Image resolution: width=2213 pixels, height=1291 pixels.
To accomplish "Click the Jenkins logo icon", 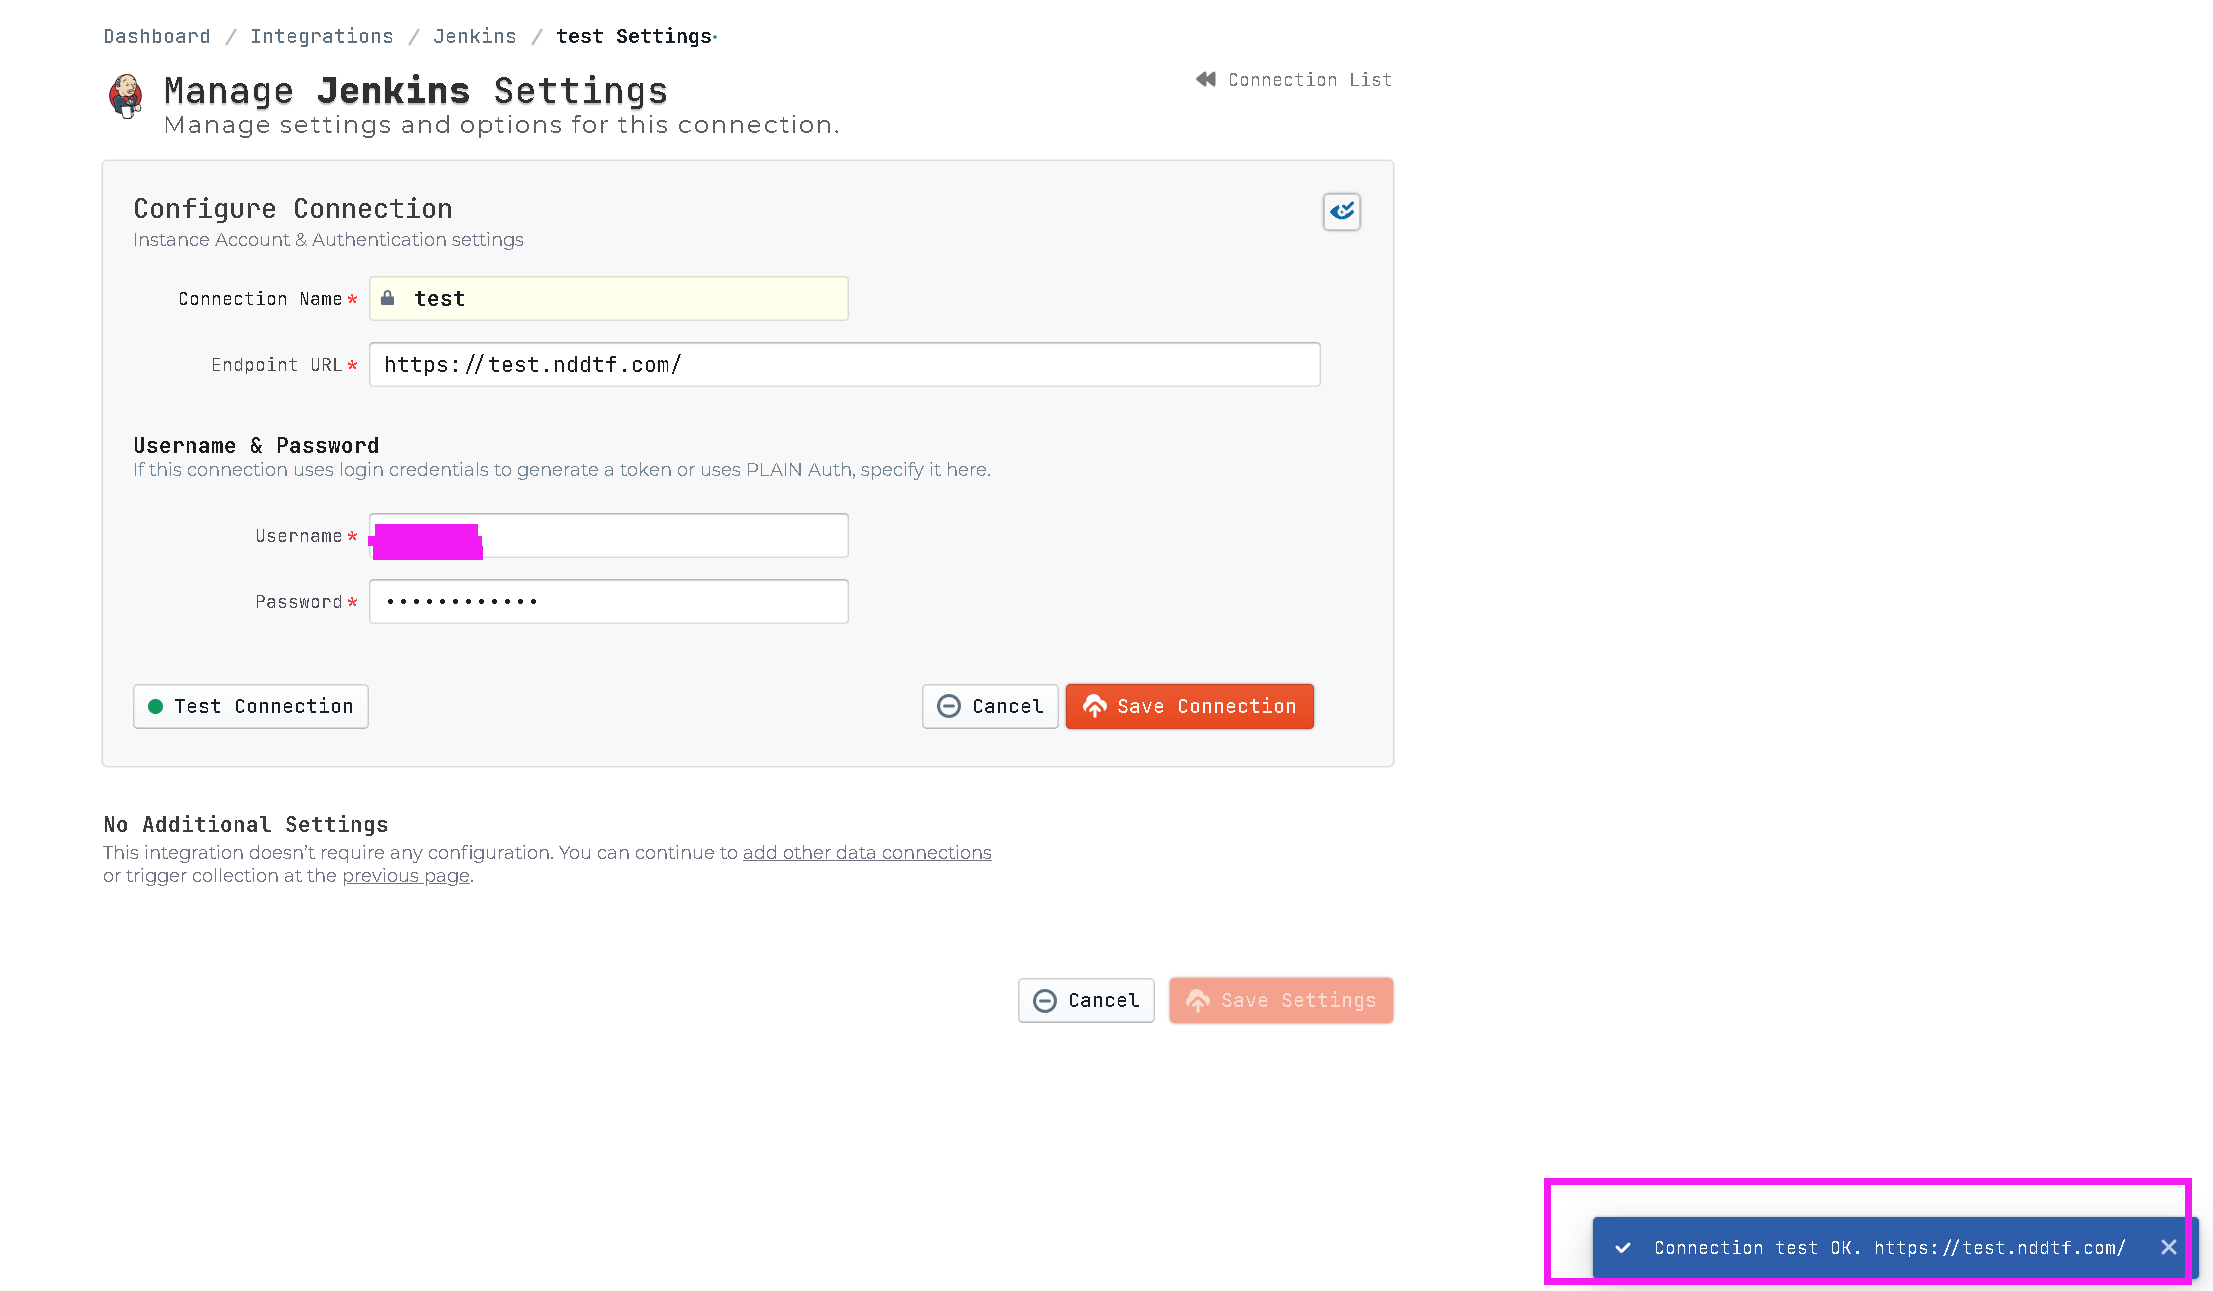I will click(x=125, y=96).
